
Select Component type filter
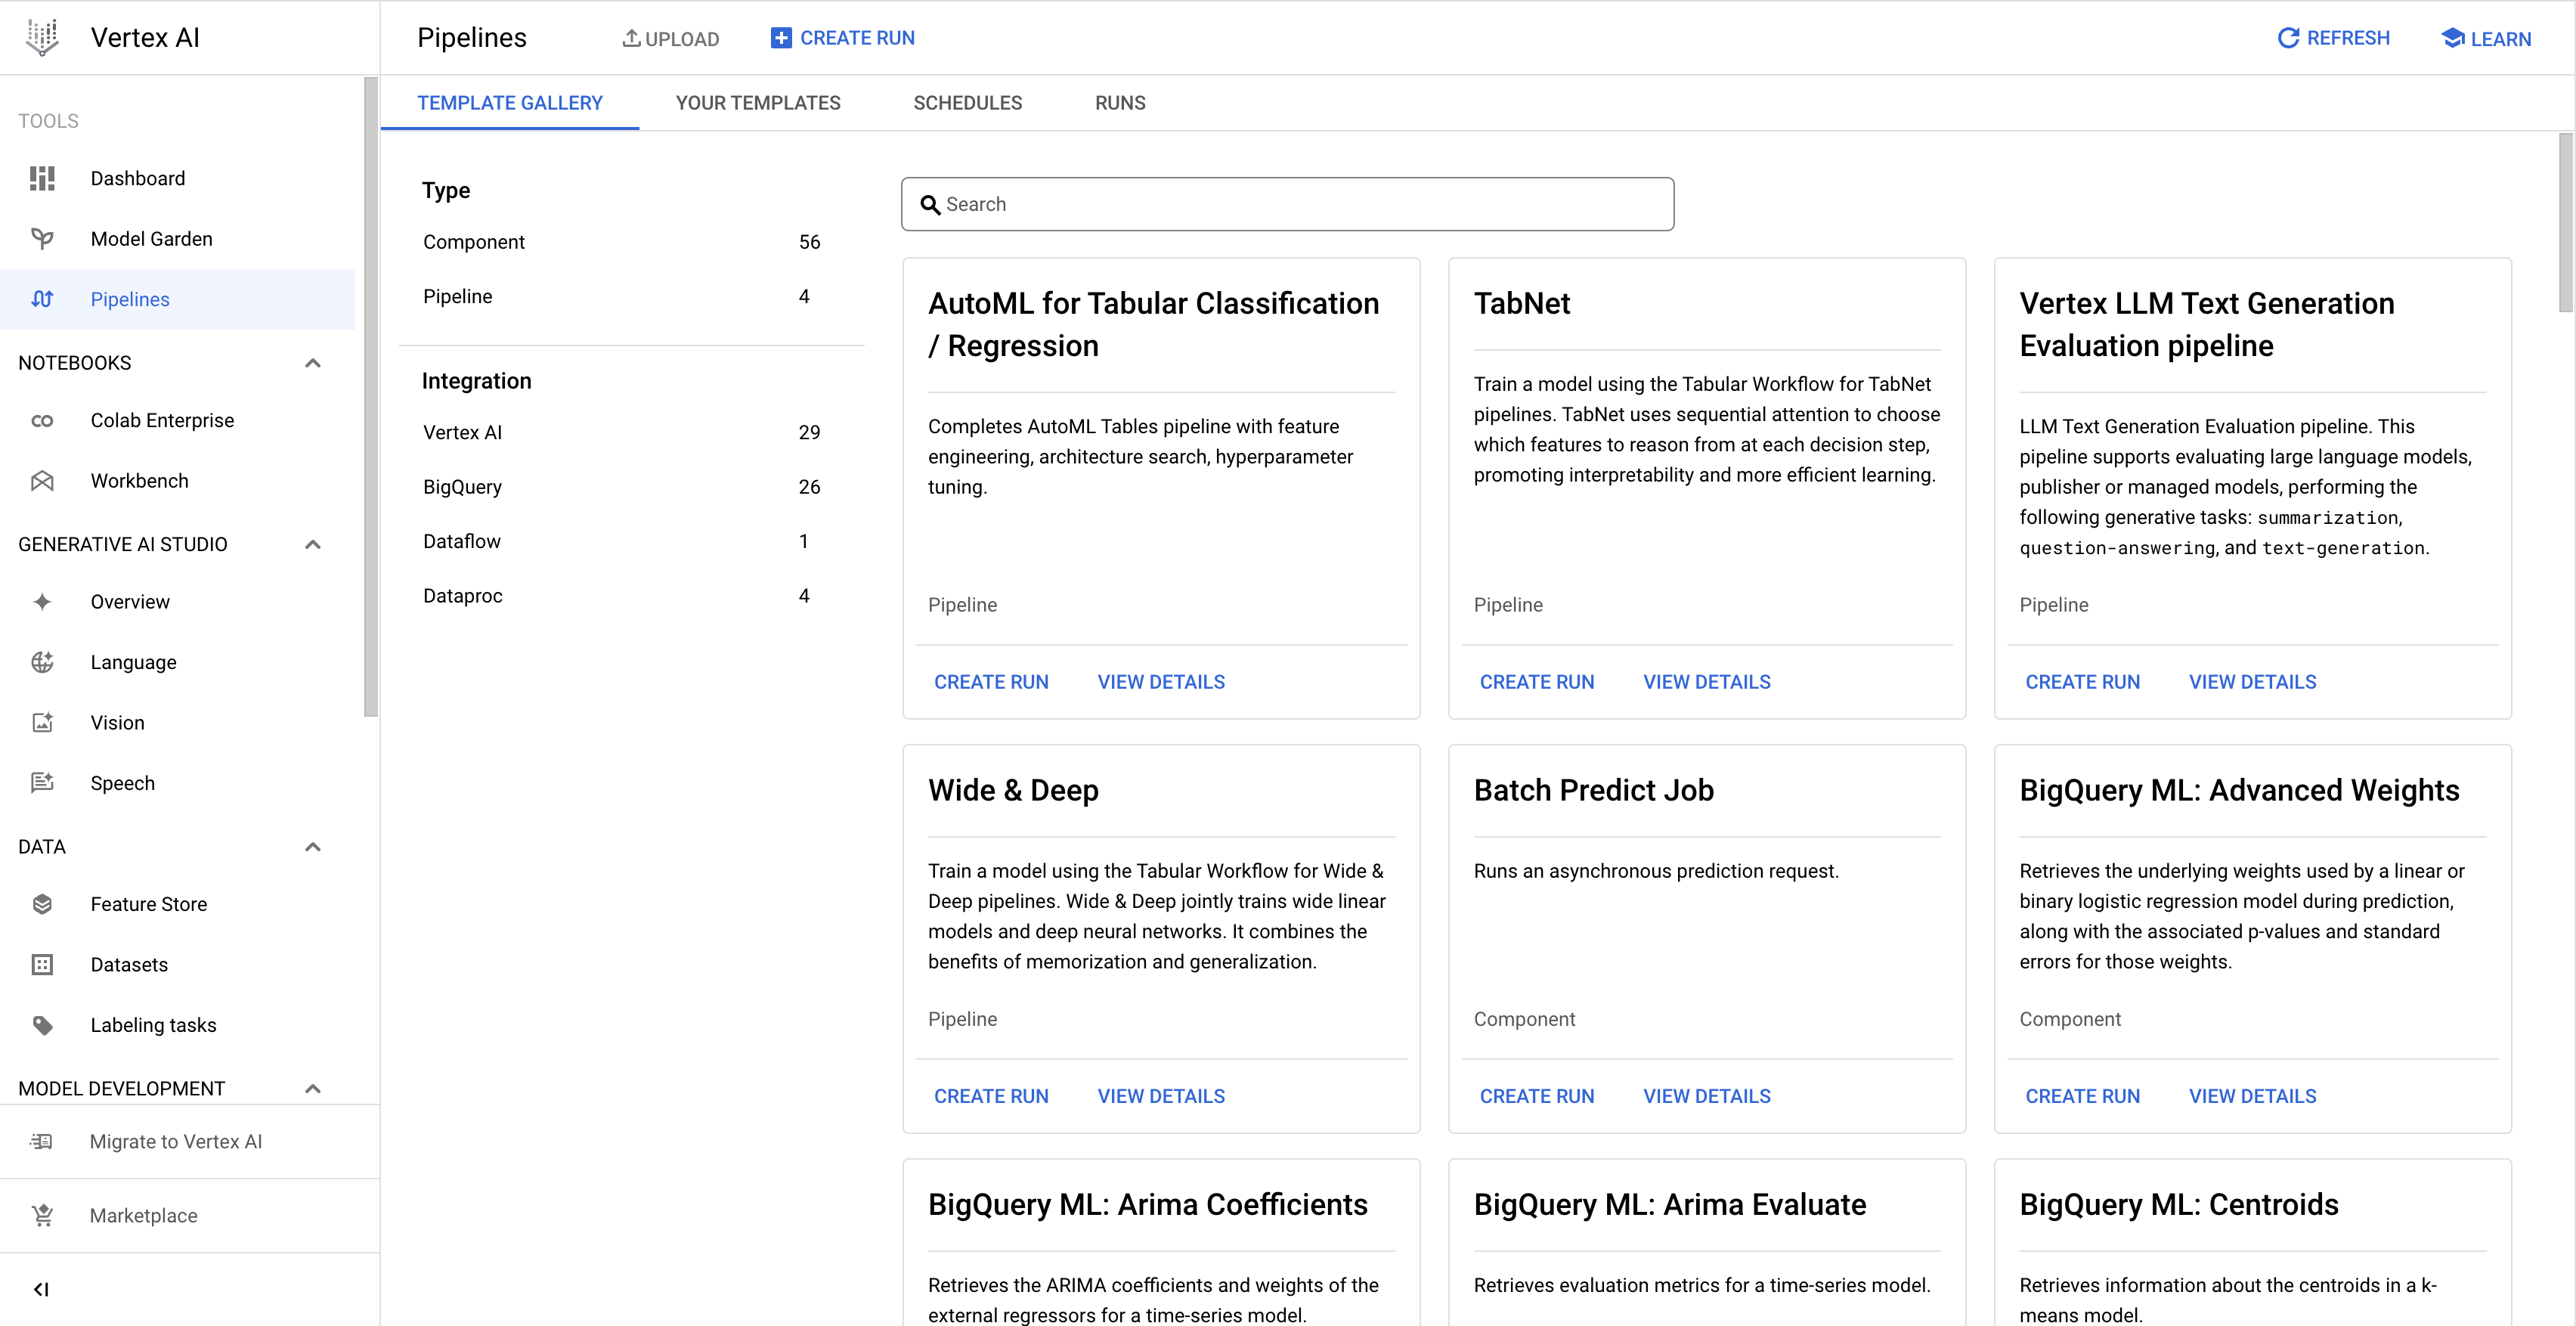473,242
